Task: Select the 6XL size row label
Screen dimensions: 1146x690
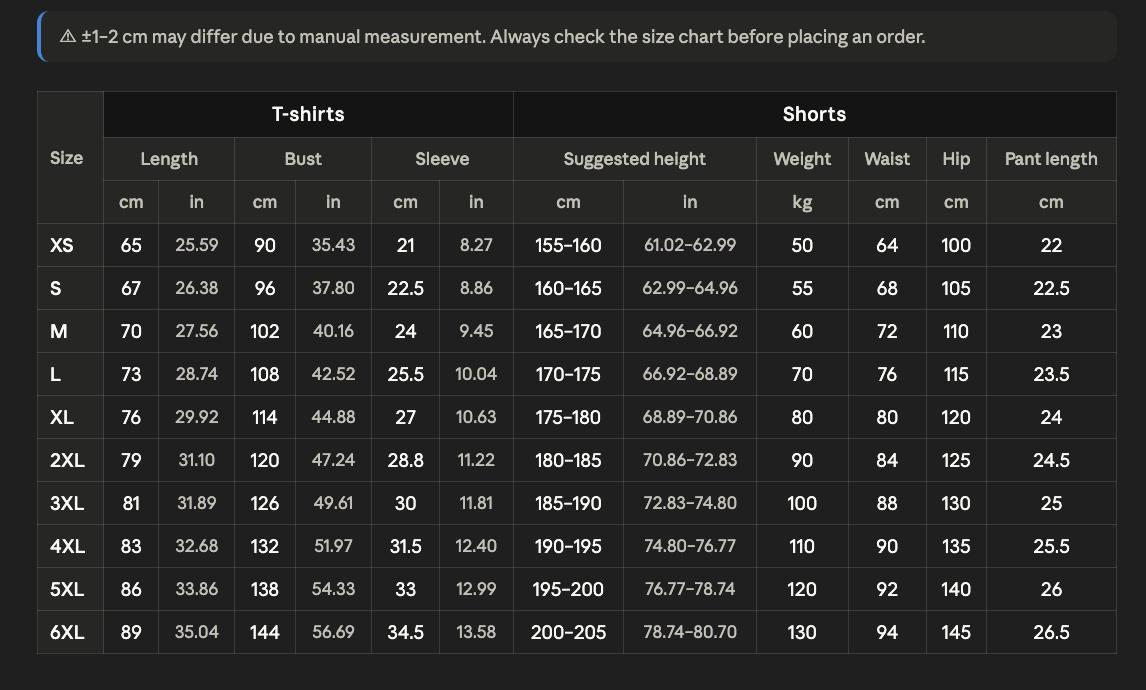Action: pos(67,632)
